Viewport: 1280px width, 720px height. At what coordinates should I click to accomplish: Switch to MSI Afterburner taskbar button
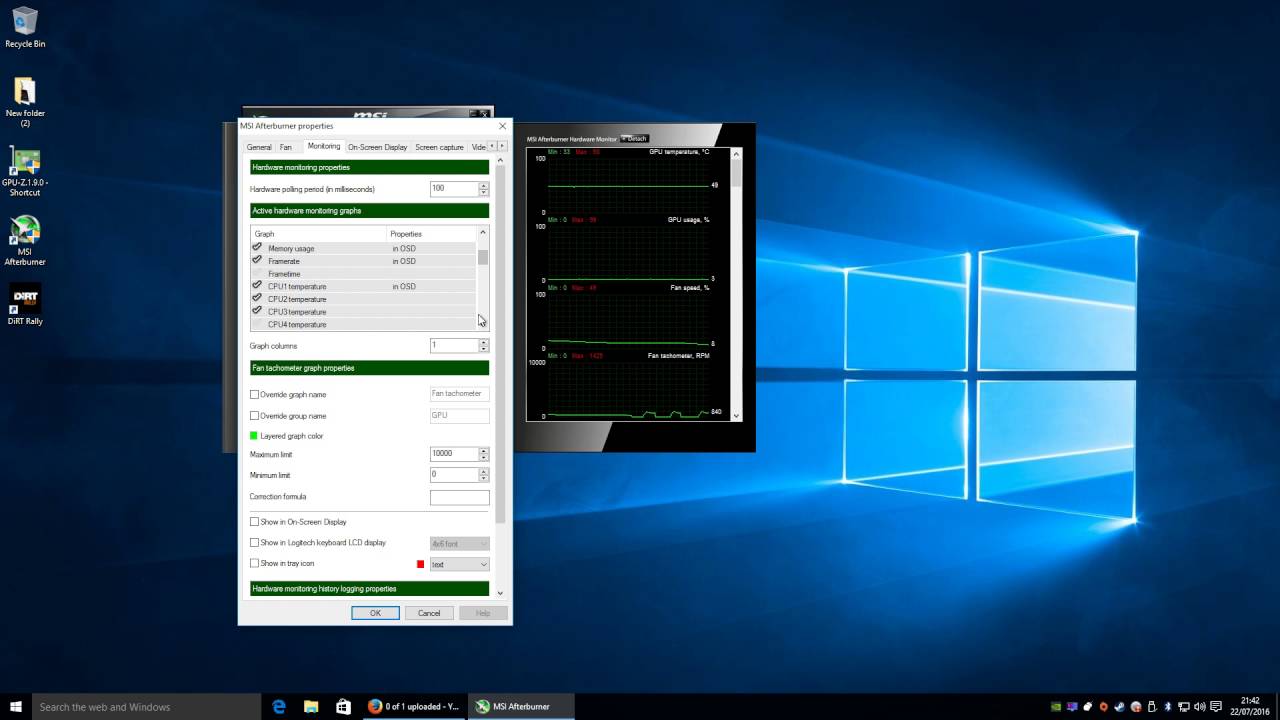click(x=522, y=706)
